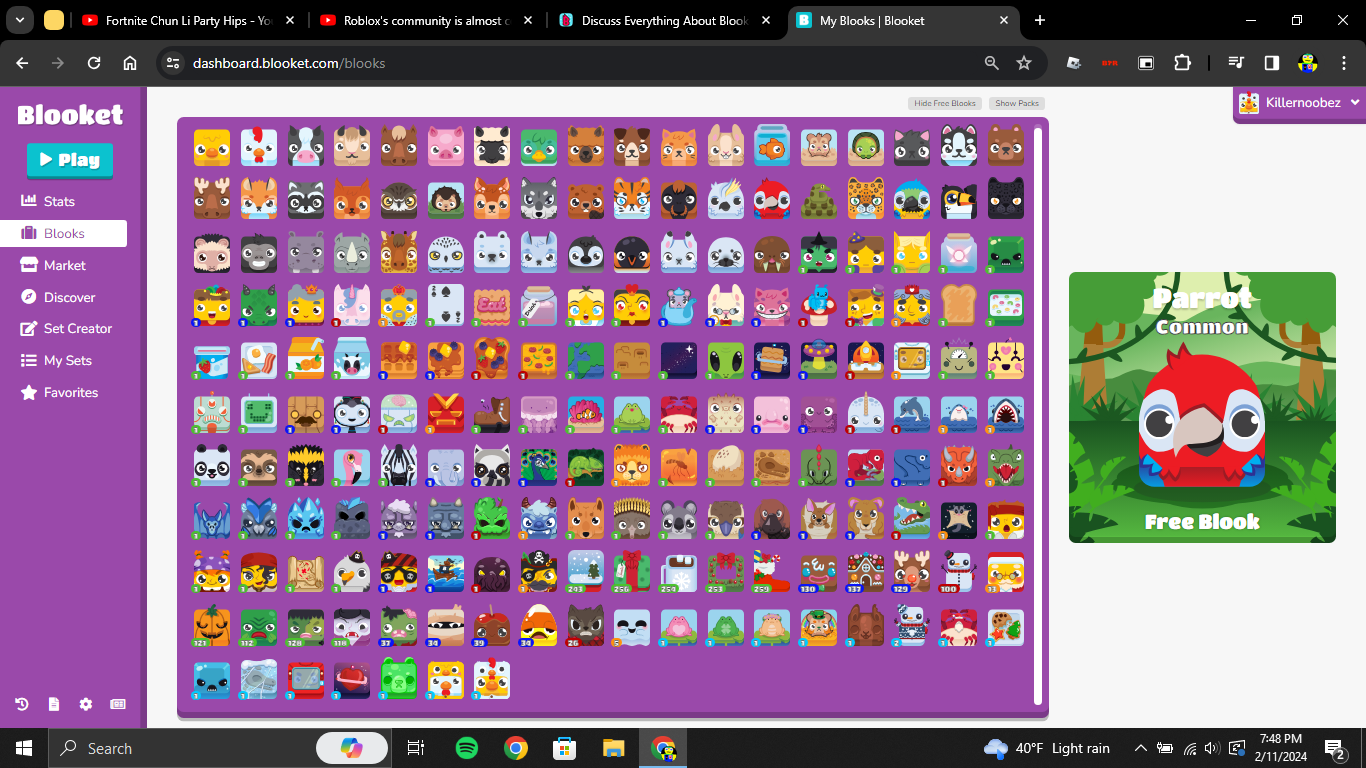Toggle Hide Free Blooks
The height and width of the screenshot is (768, 1366).
point(945,103)
